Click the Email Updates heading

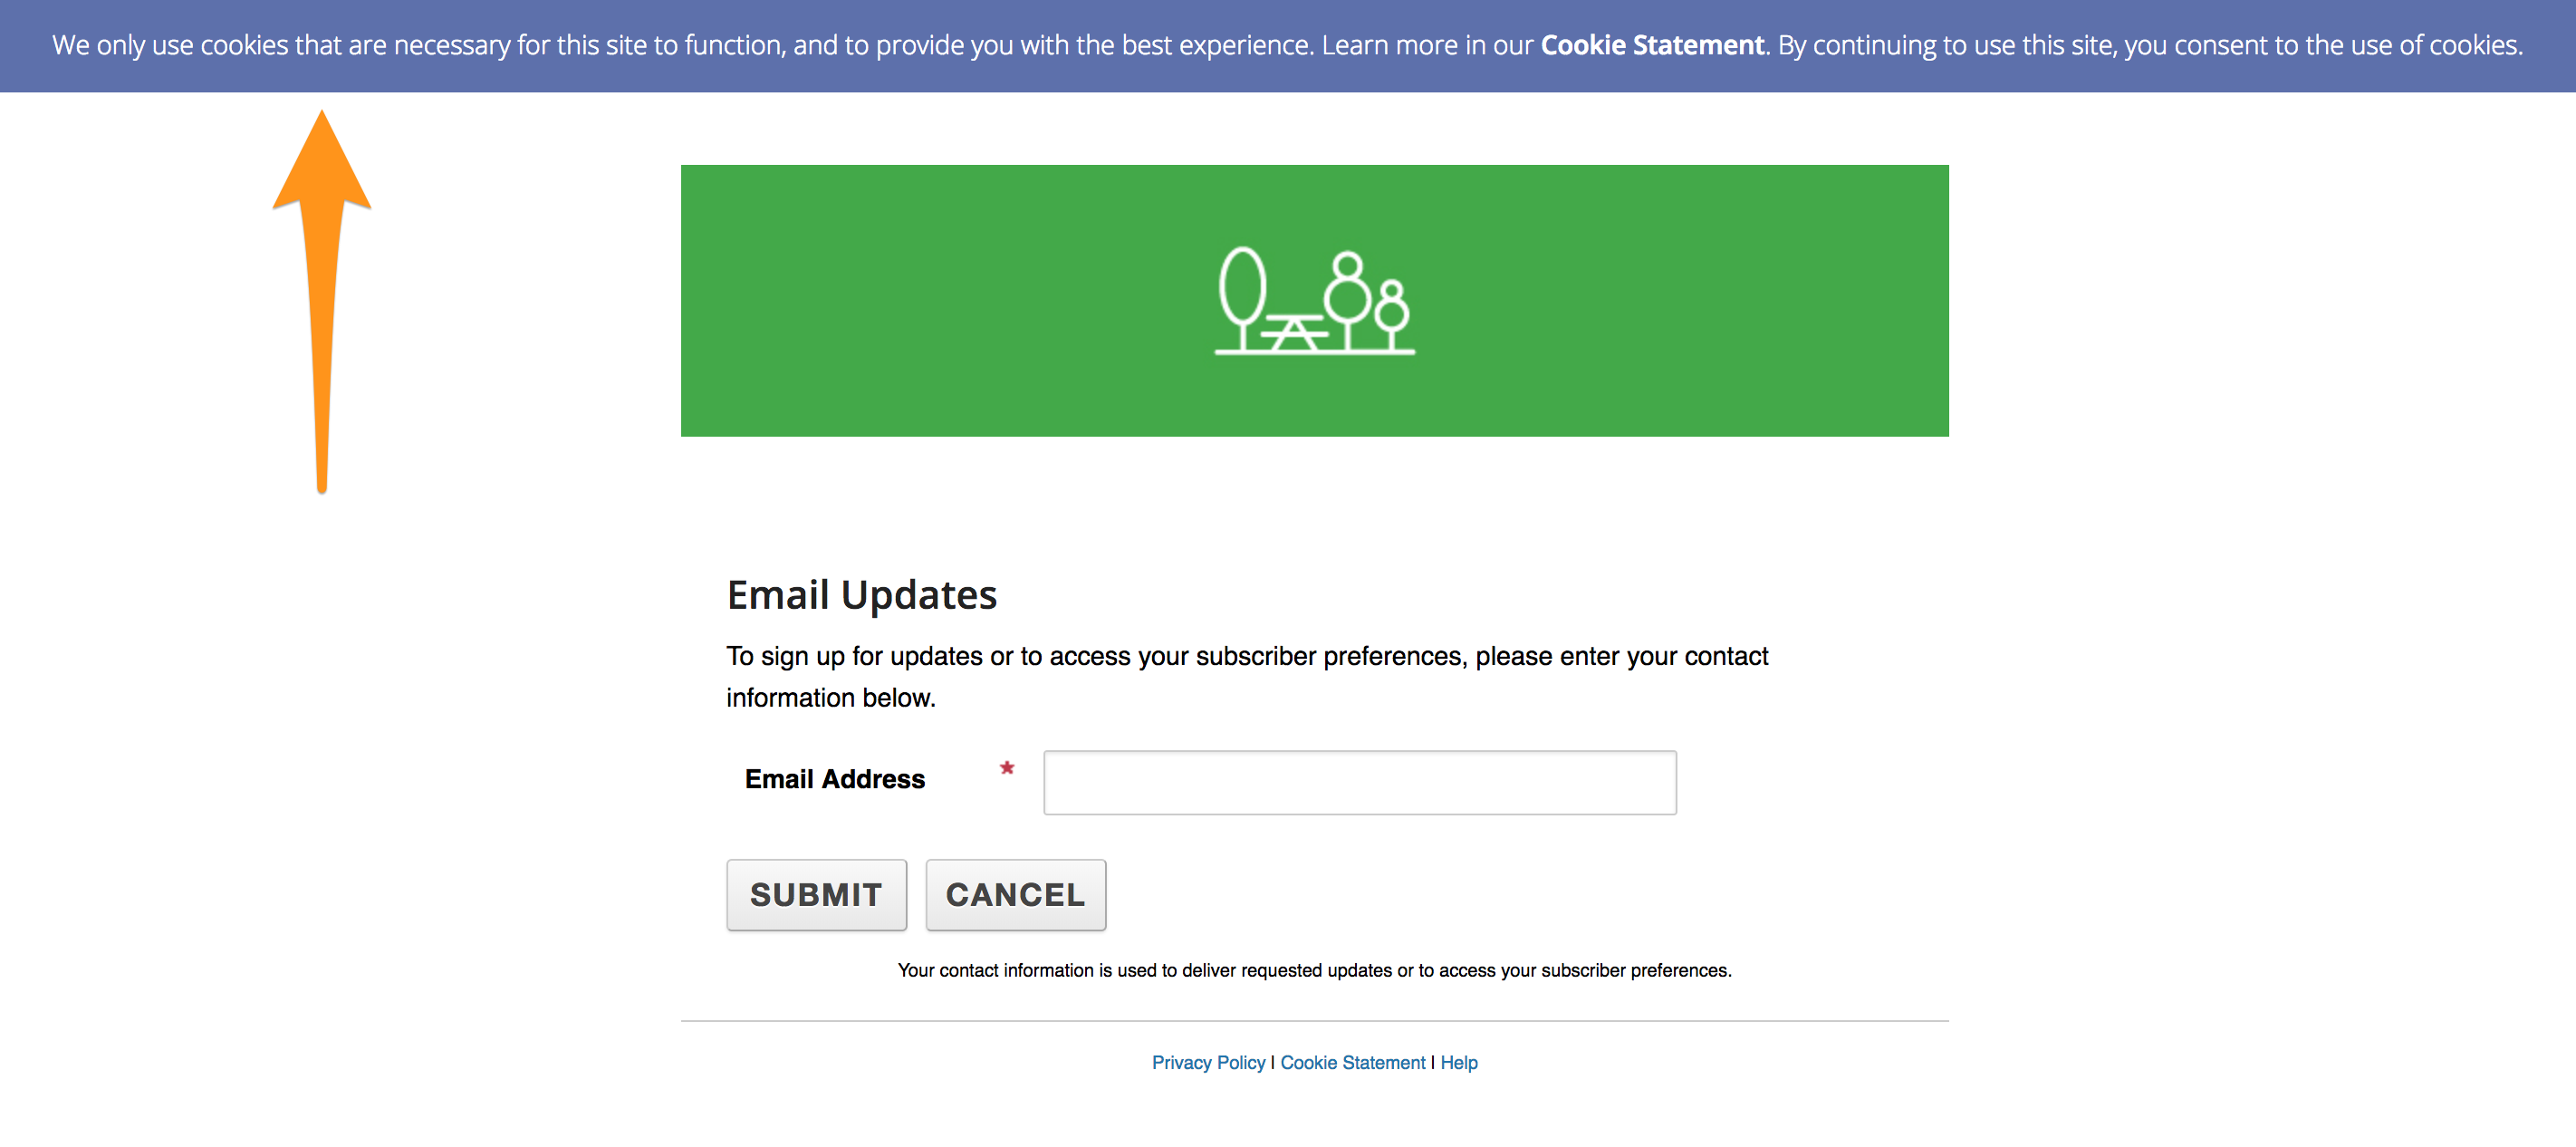pos(861,594)
